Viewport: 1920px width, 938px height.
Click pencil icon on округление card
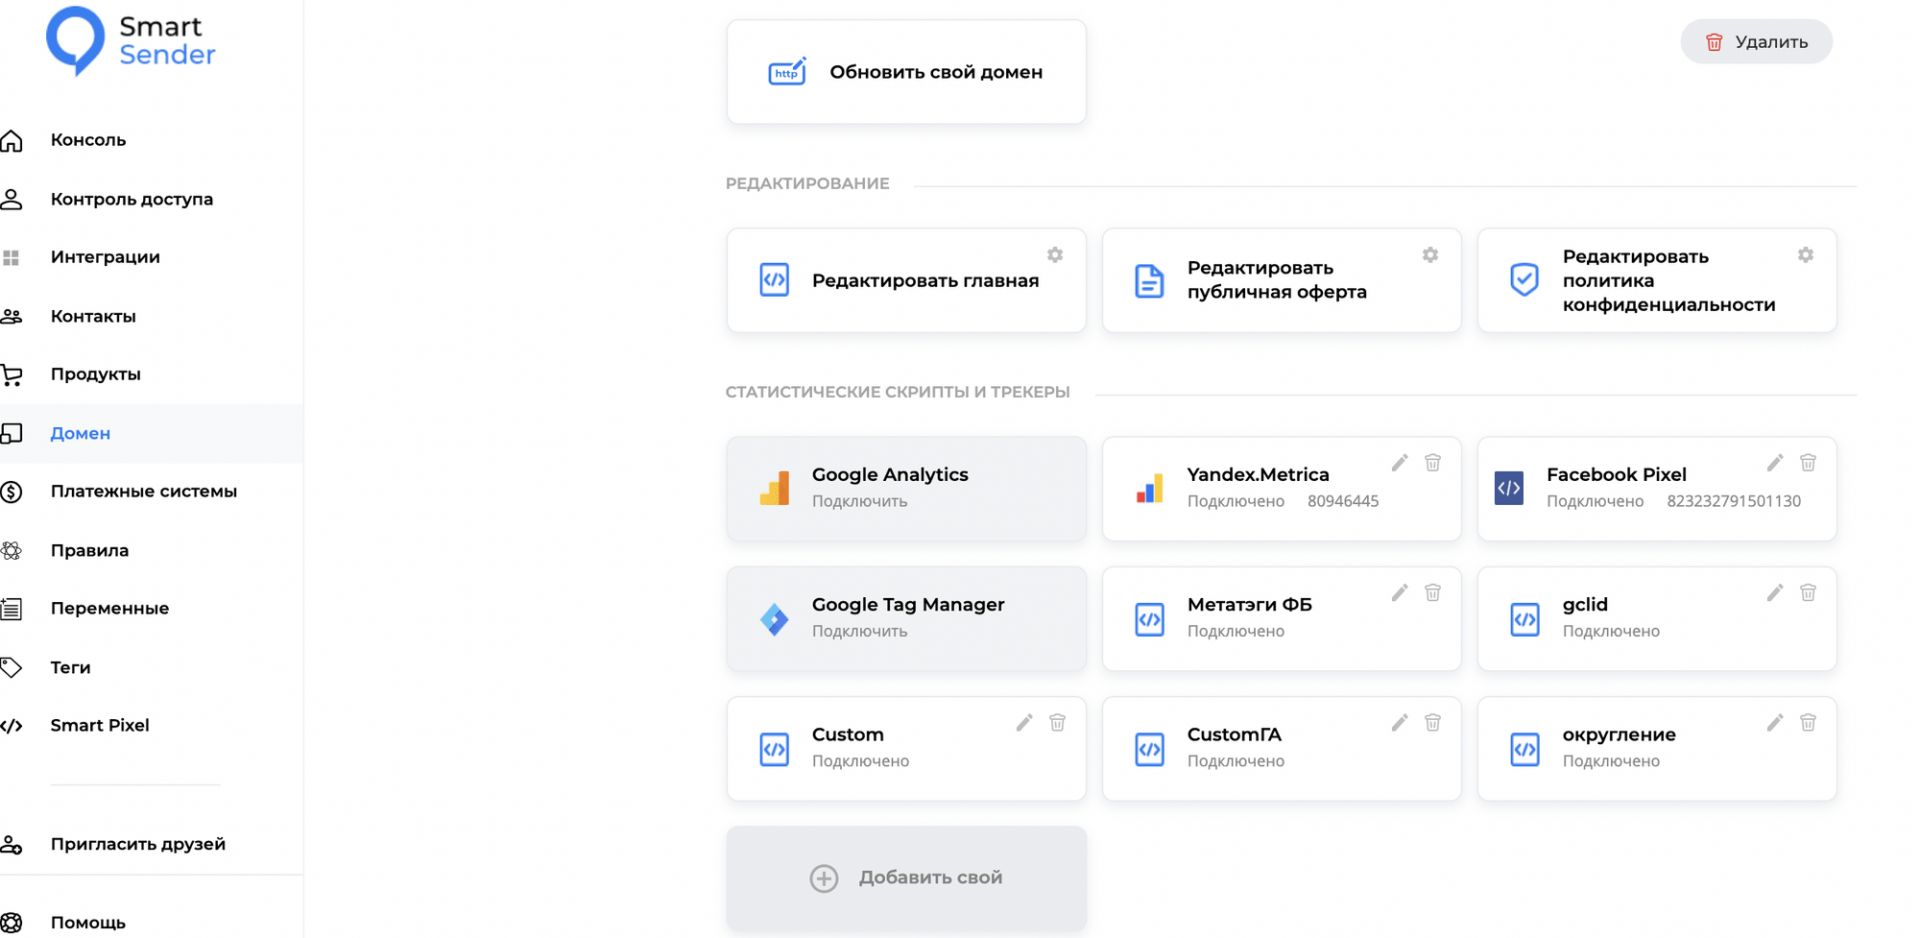click(x=1774, y=723)
